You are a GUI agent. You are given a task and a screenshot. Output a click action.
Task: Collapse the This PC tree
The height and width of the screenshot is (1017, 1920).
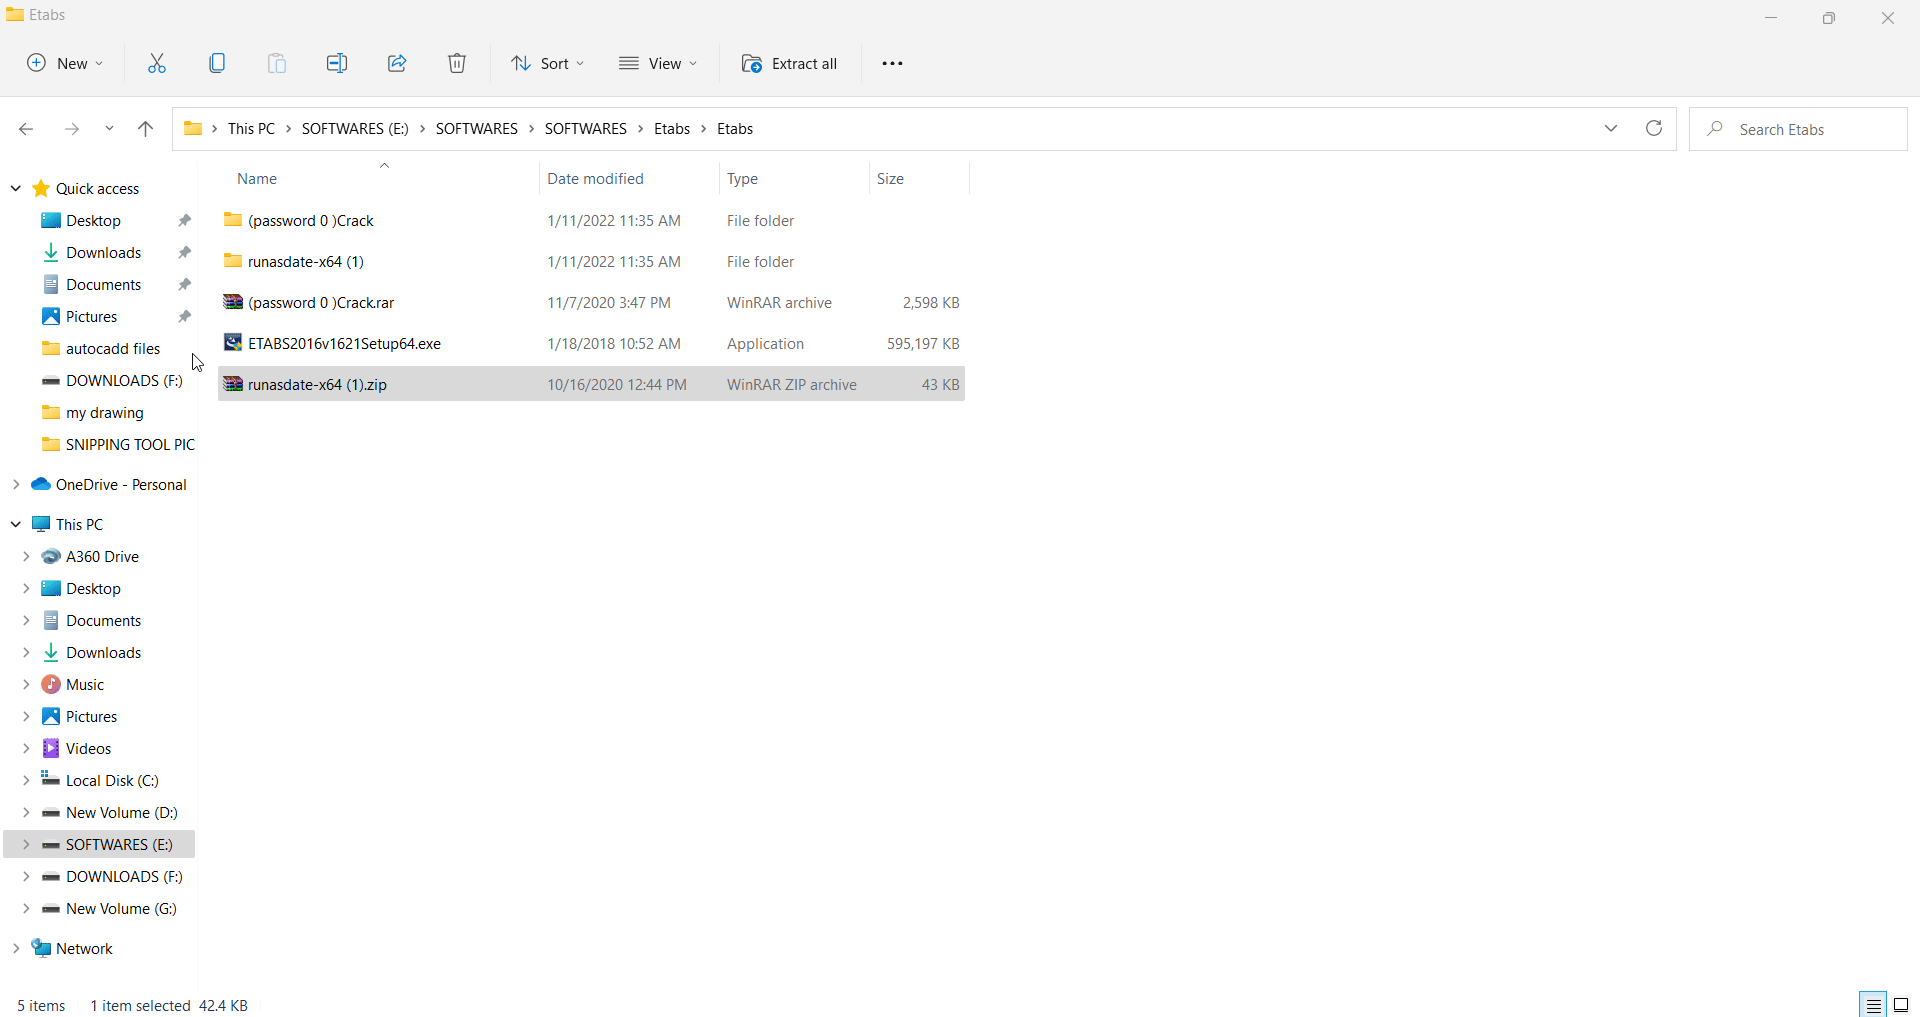[x=16, y=524]
